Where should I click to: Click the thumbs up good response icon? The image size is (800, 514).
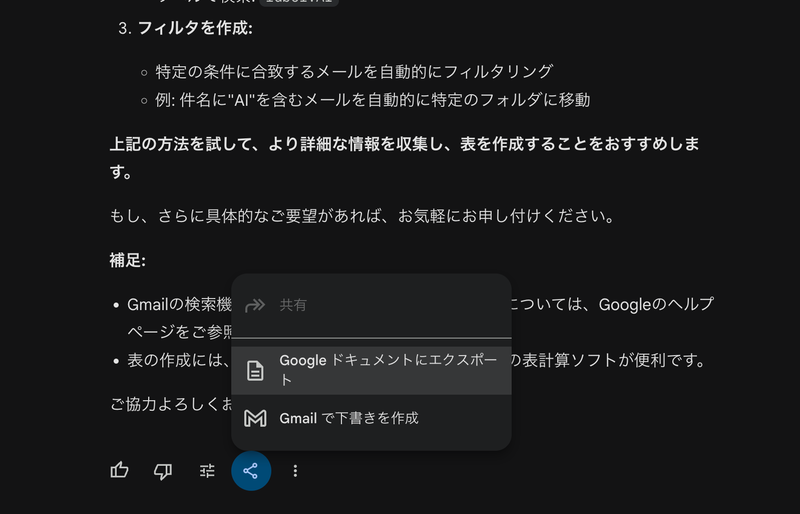(x=120, y=470)
